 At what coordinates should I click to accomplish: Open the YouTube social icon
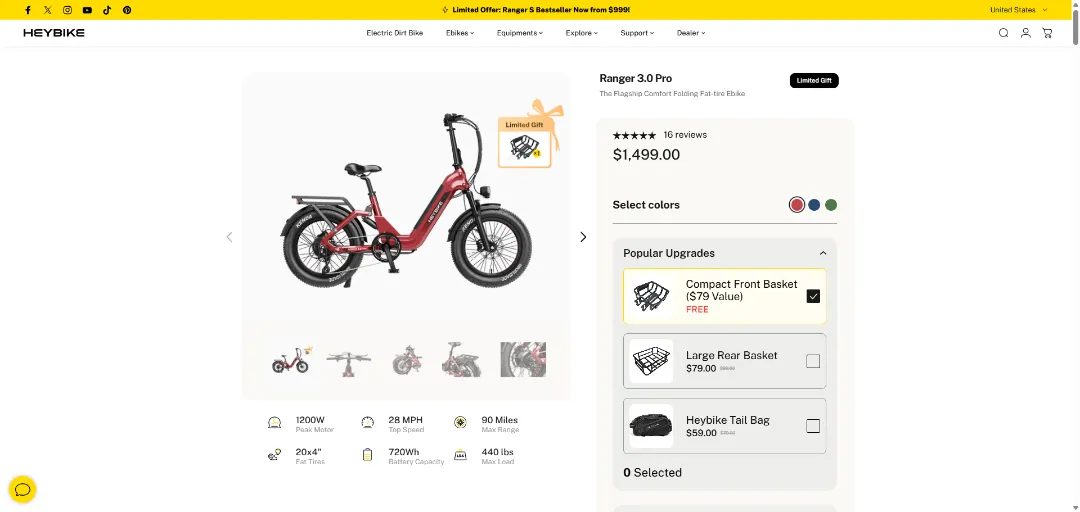tap(87, 10)
